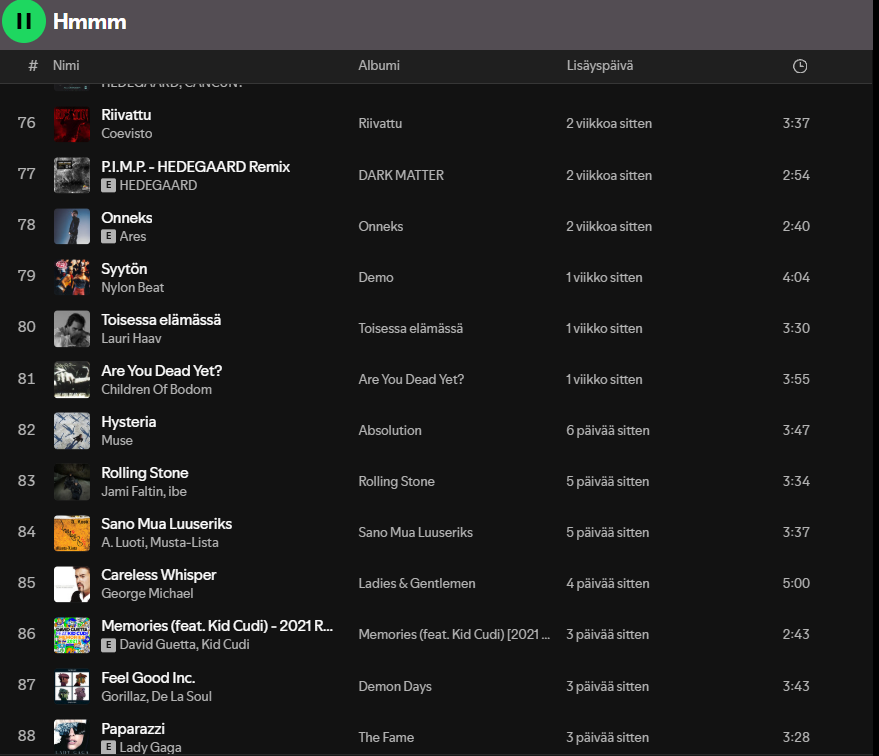
Task: Click the Feel Good Inc. cover thumbnail
Action: pyautogui.click(x=72, y=687)
